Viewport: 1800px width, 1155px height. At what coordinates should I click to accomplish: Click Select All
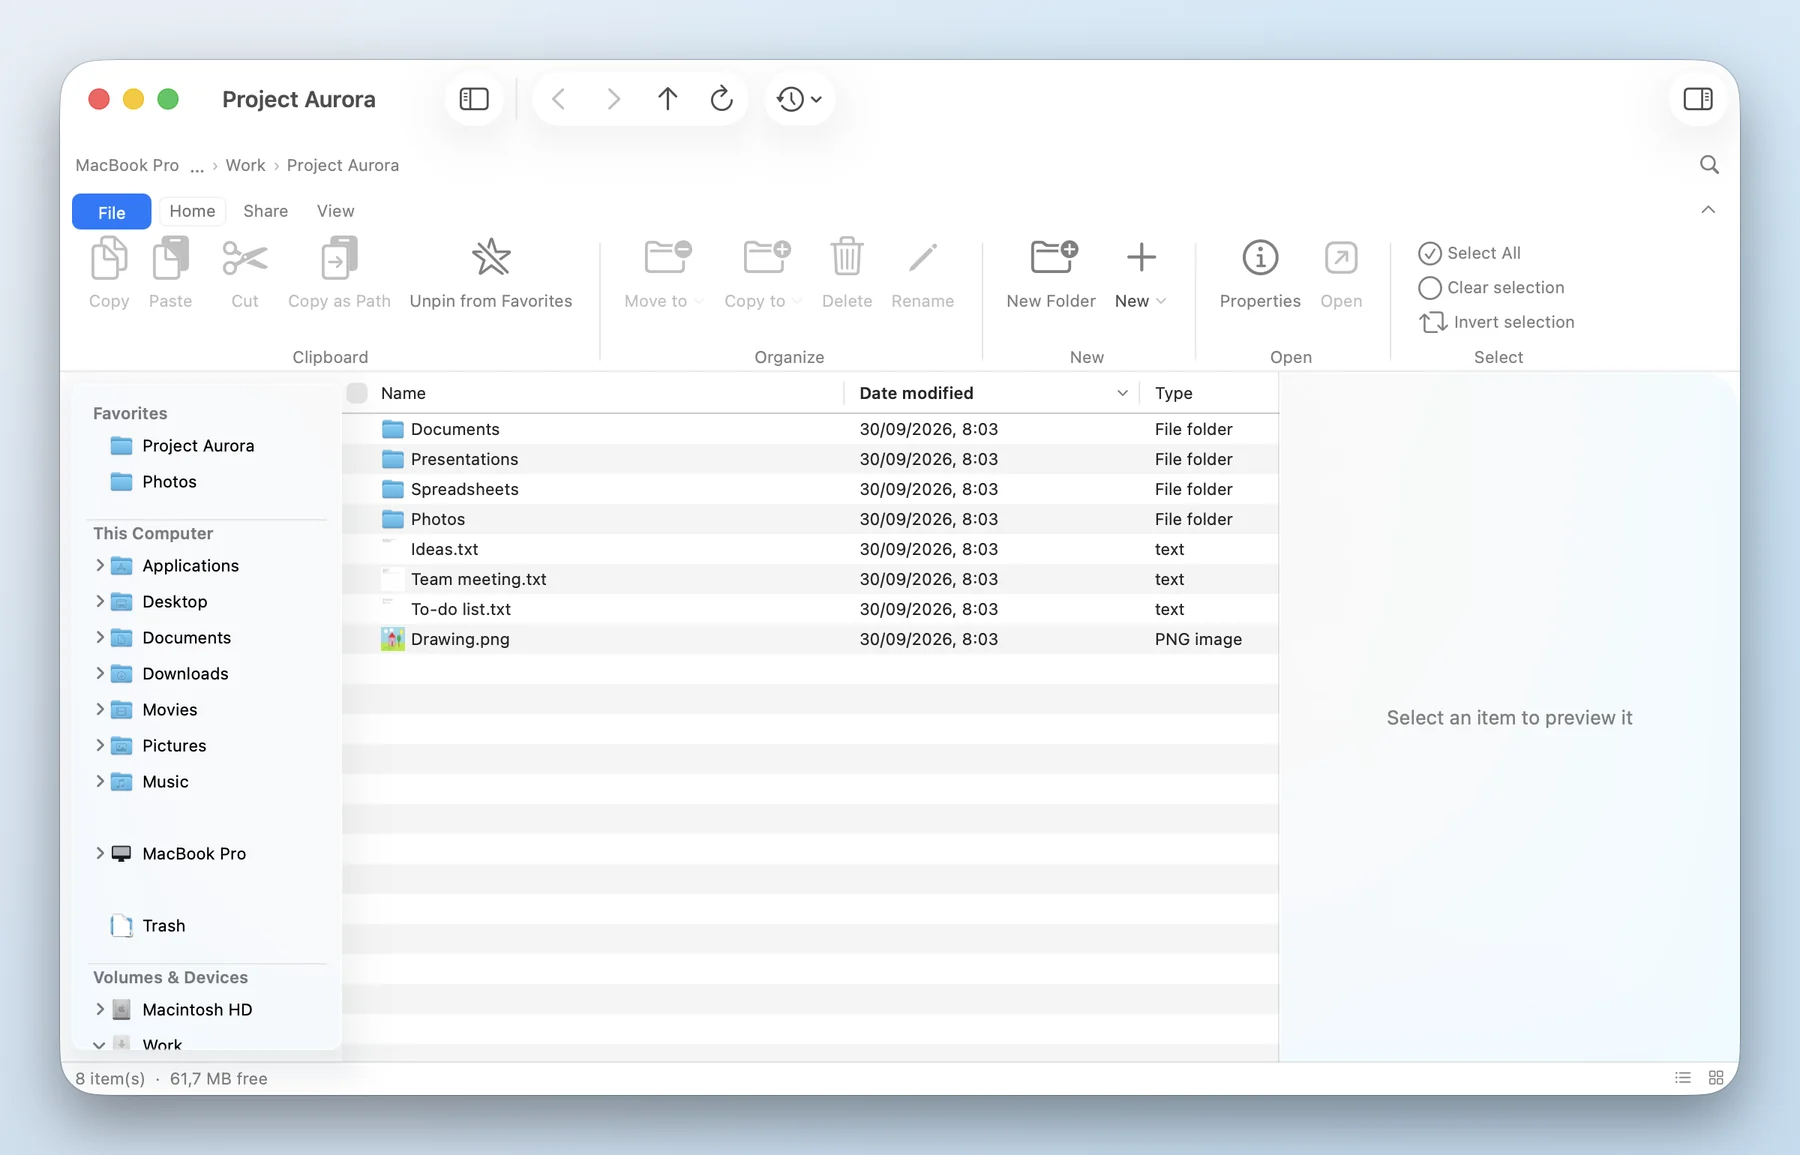(x=1469, y=253)
